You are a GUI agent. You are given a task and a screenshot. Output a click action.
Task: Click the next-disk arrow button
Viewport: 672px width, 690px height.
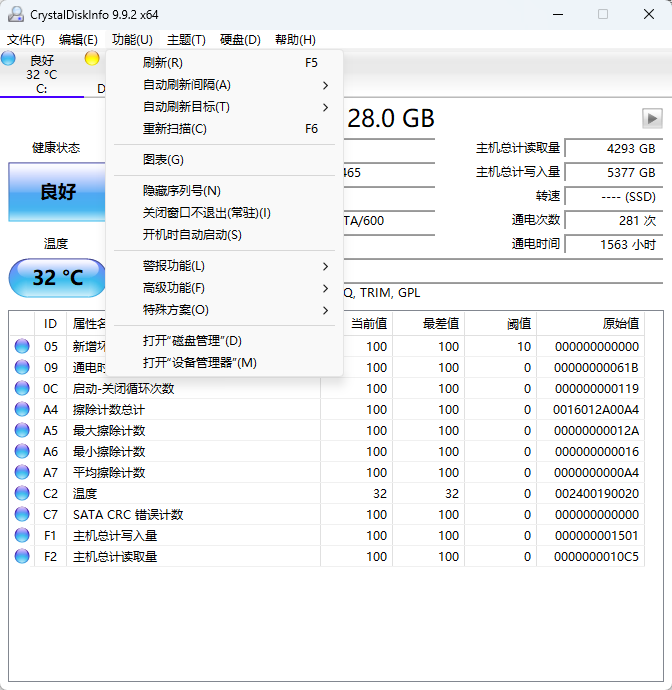(652, 118)
